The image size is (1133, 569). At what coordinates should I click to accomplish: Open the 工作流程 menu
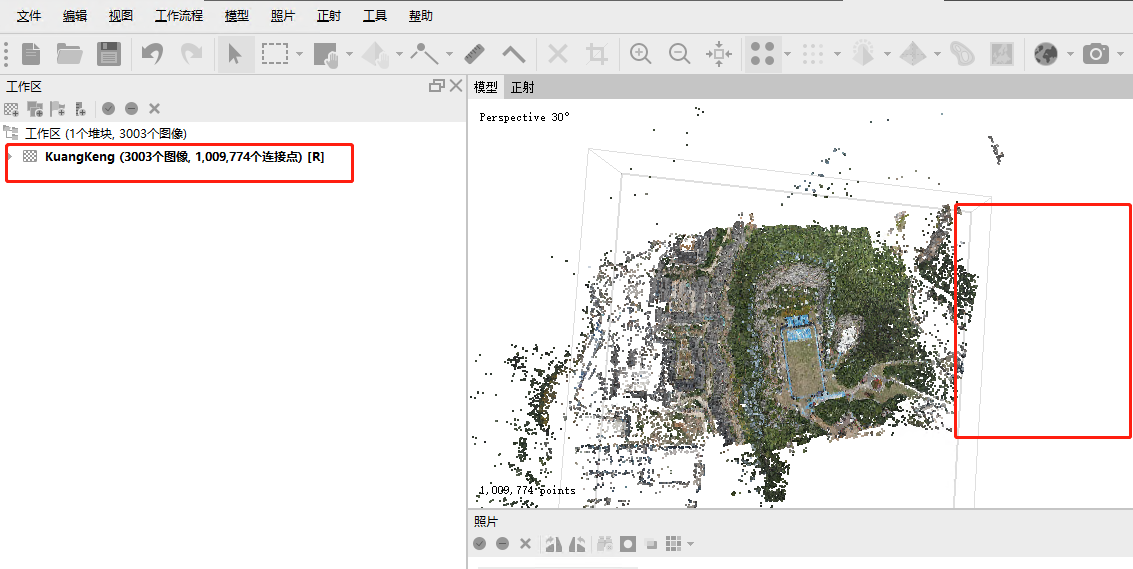tap(179, 16)
